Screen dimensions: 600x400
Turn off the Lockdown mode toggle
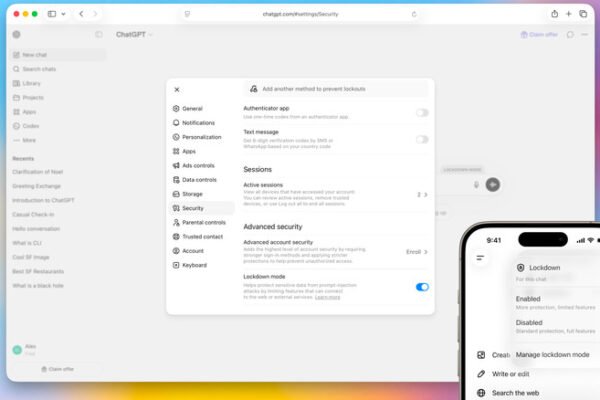[422, 287]
